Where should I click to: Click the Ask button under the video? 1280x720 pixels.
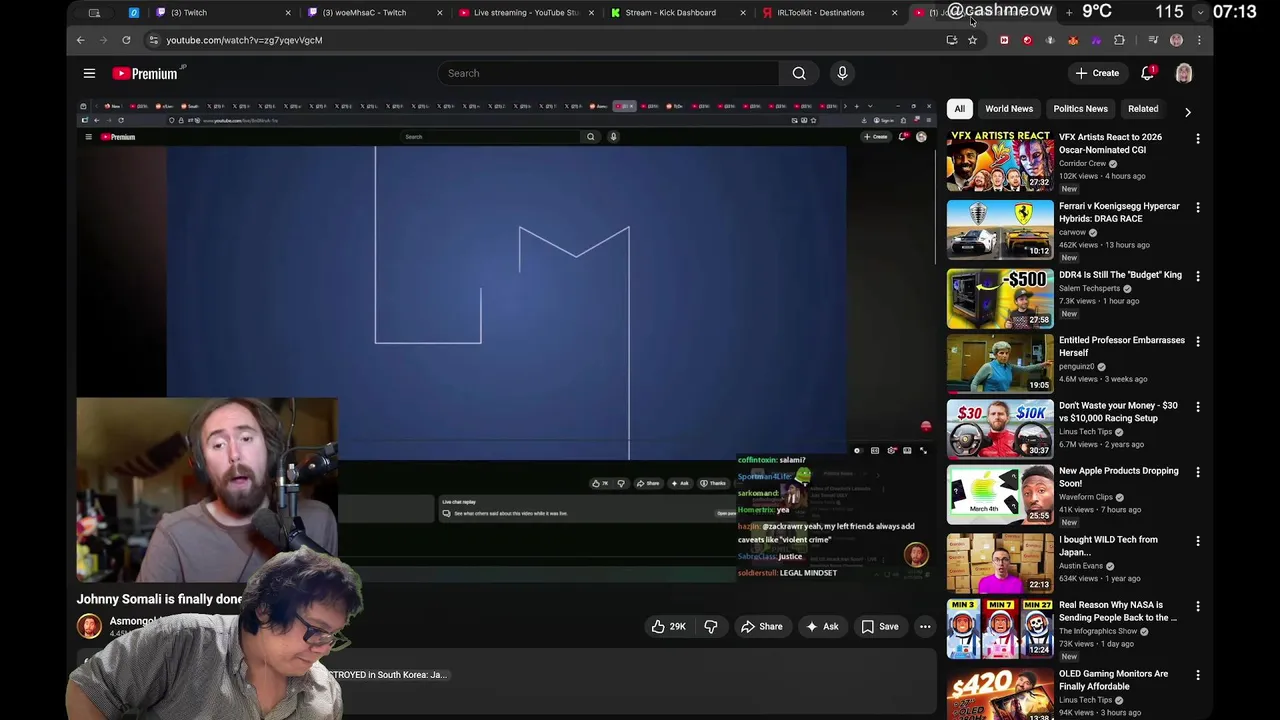(822, 627)
